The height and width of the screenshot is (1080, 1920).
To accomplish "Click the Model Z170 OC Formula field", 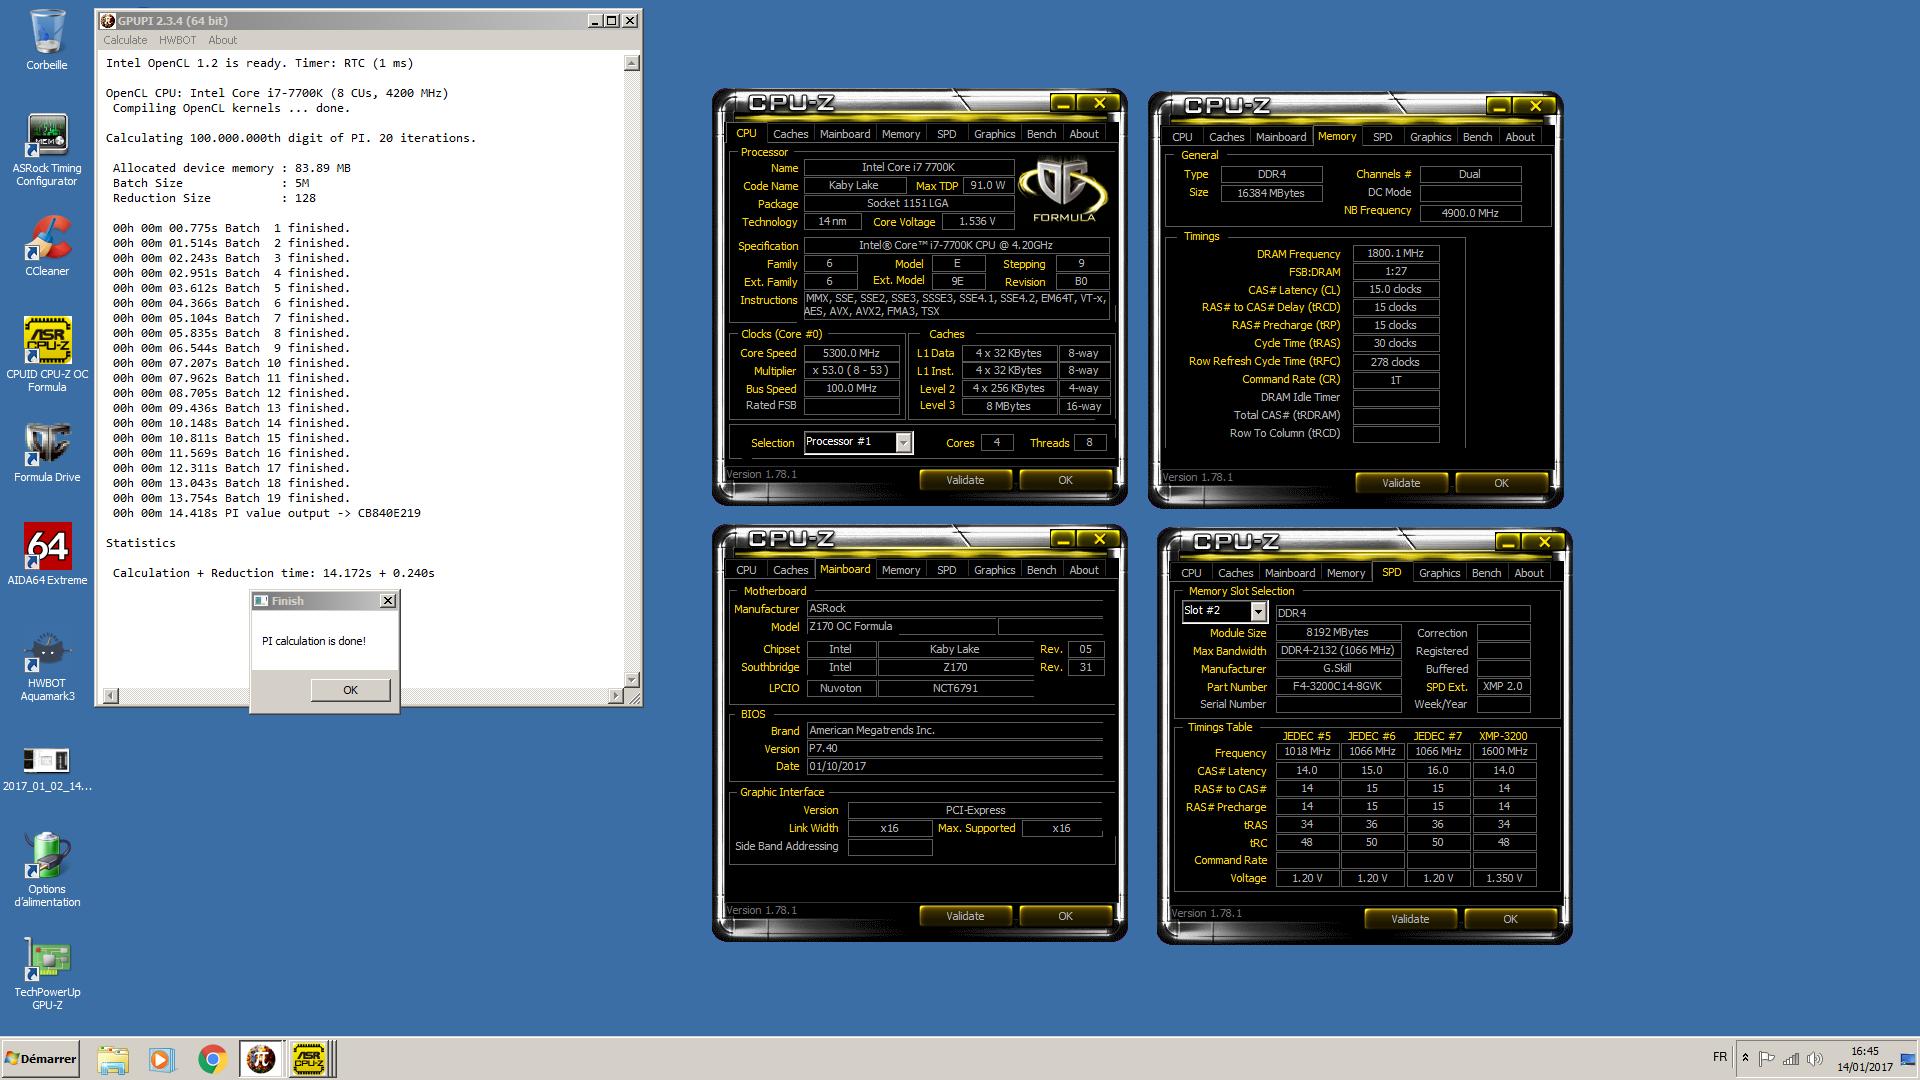I will pyautogui.click(x=900, y=627).
